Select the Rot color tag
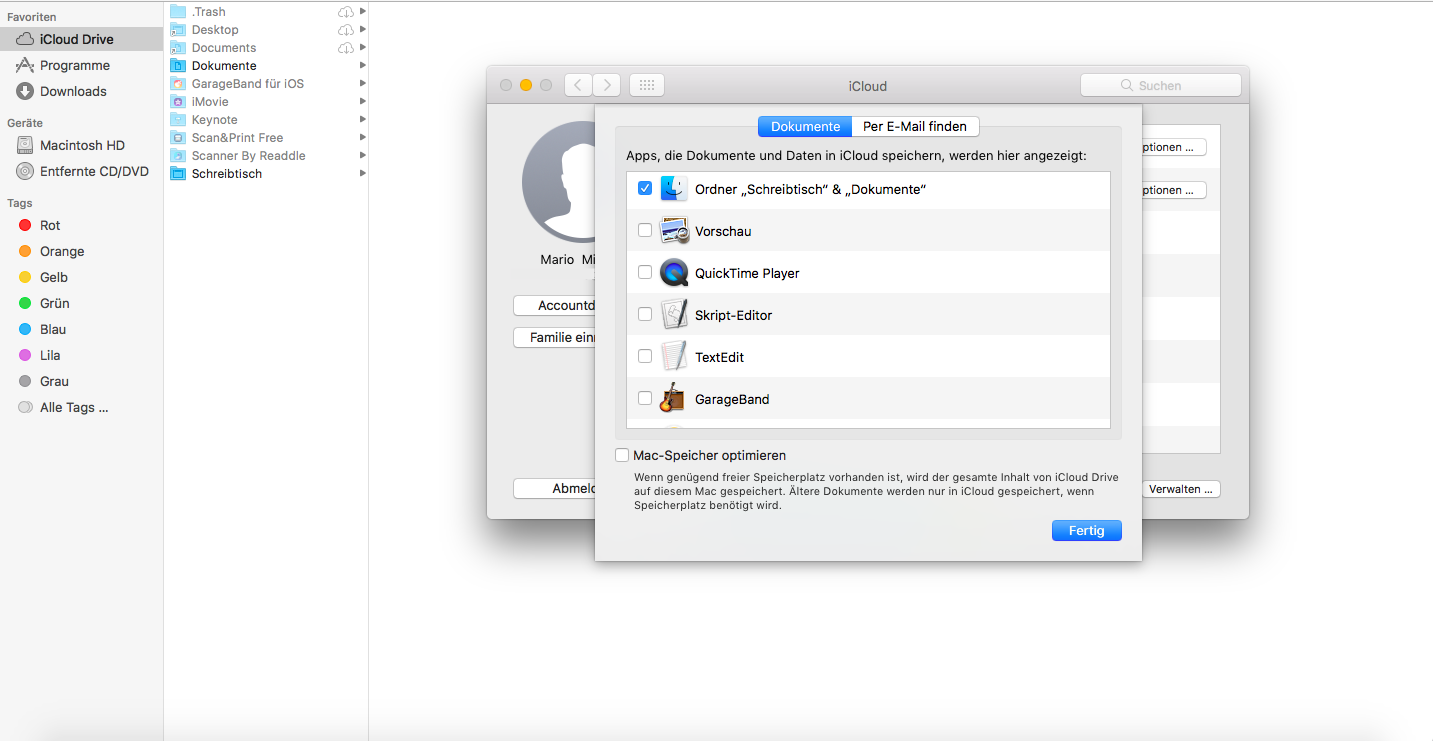 (x=50, y=225)
